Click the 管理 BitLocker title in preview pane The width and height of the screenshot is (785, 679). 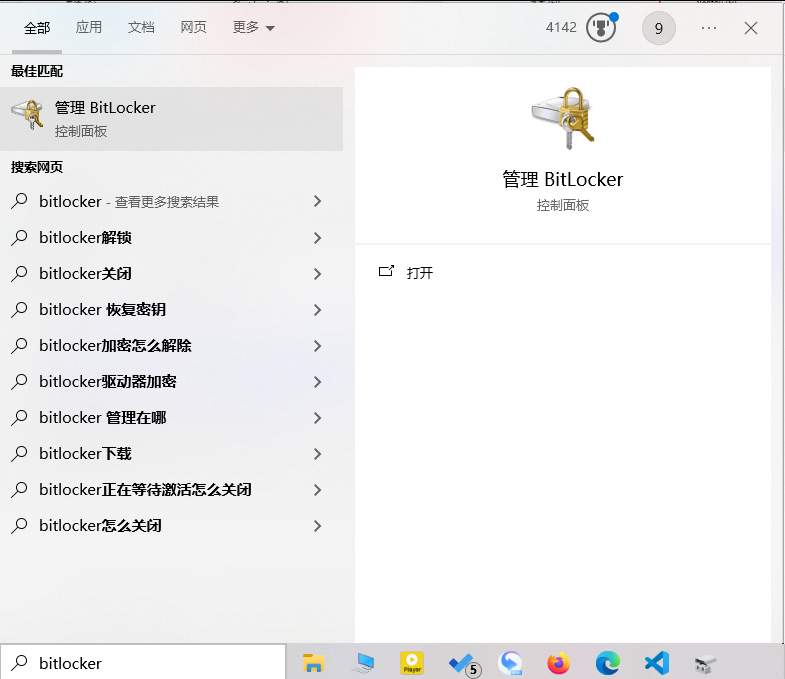click(563, 179)
